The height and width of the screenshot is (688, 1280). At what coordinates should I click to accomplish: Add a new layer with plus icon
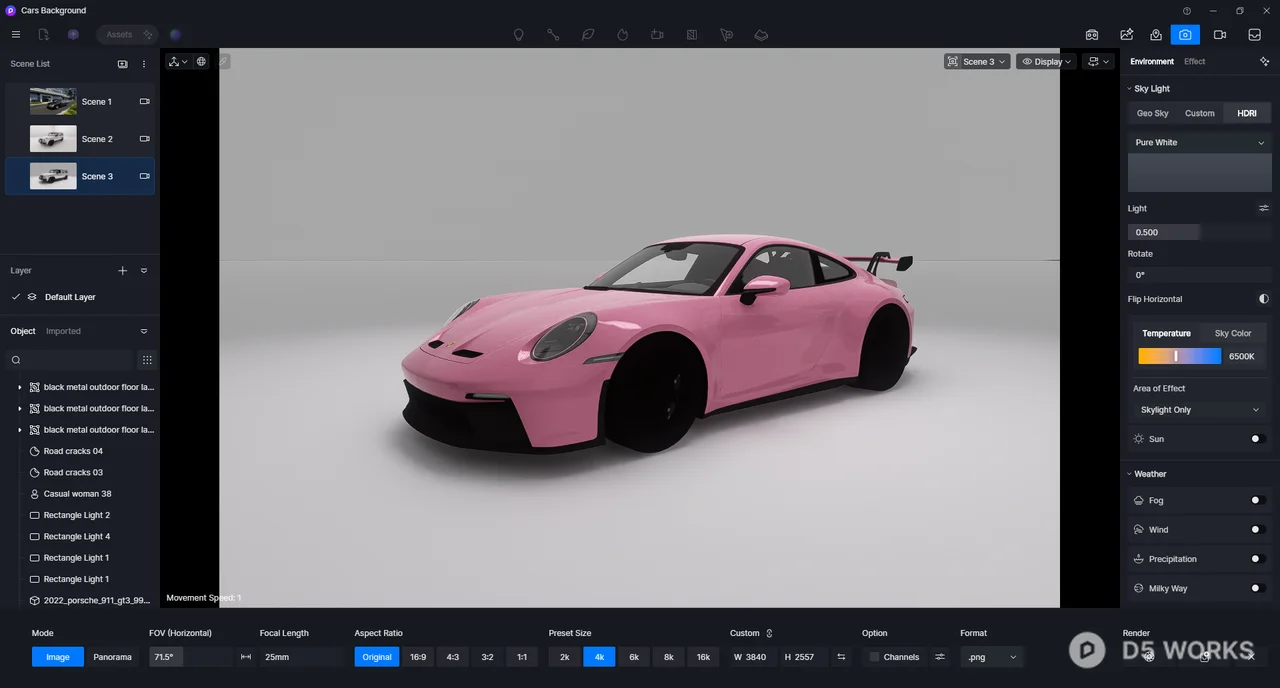pos(123,271)
